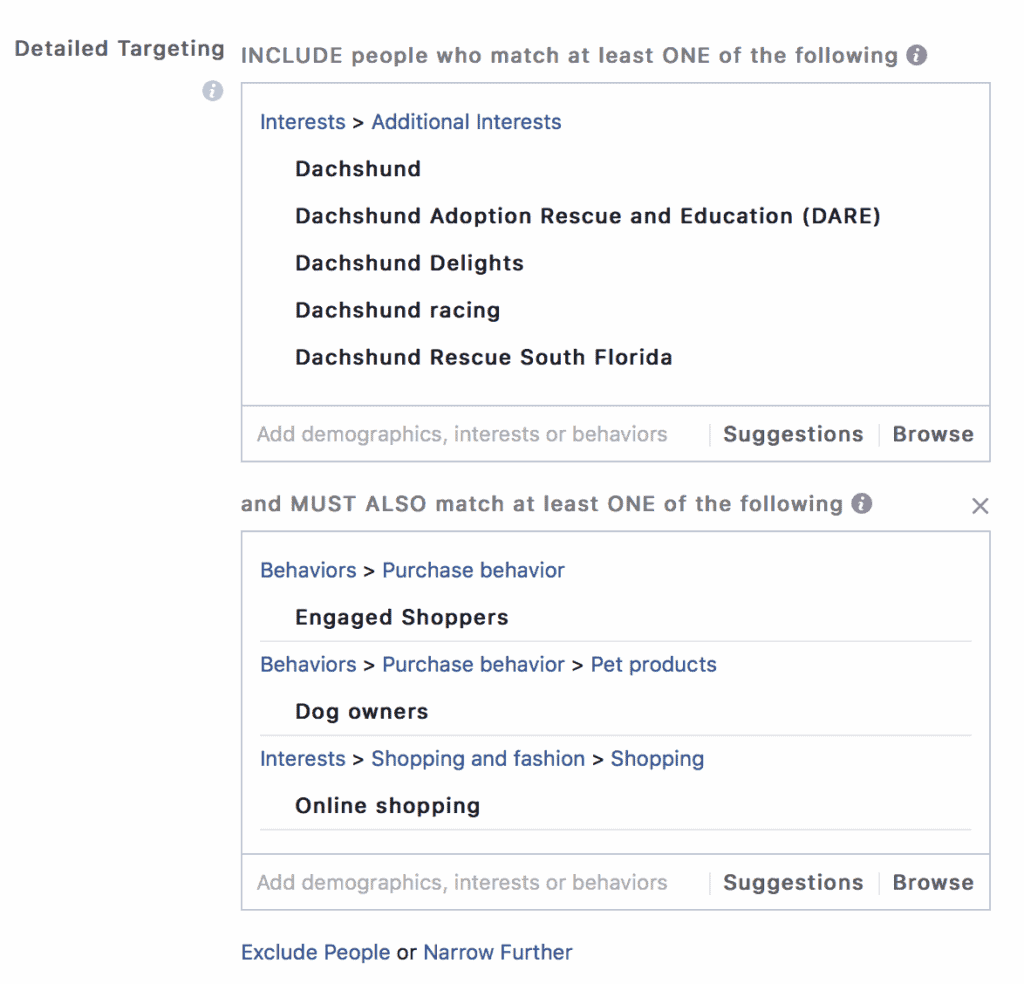The width and height of the screenshot is (1024, 984).
Task: Open Browse for the MUST ALSO box
Action: tap(933, 882)
